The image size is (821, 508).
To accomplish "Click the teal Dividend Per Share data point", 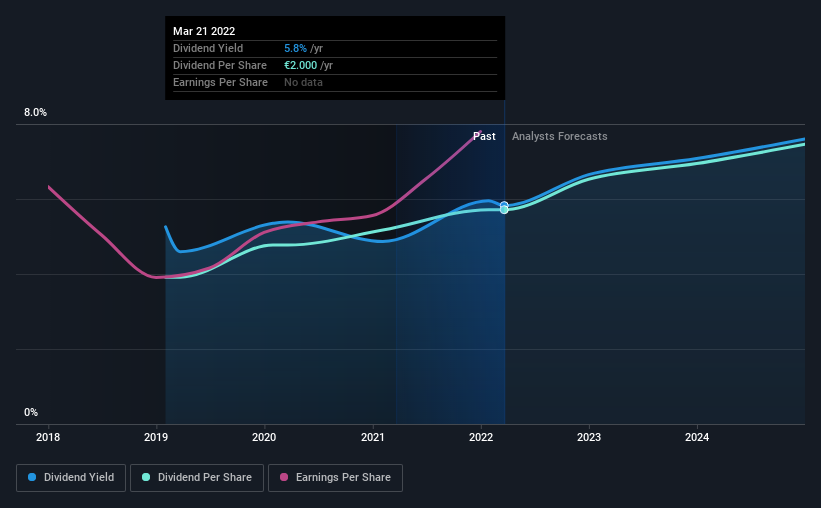I will coord(504,210).
